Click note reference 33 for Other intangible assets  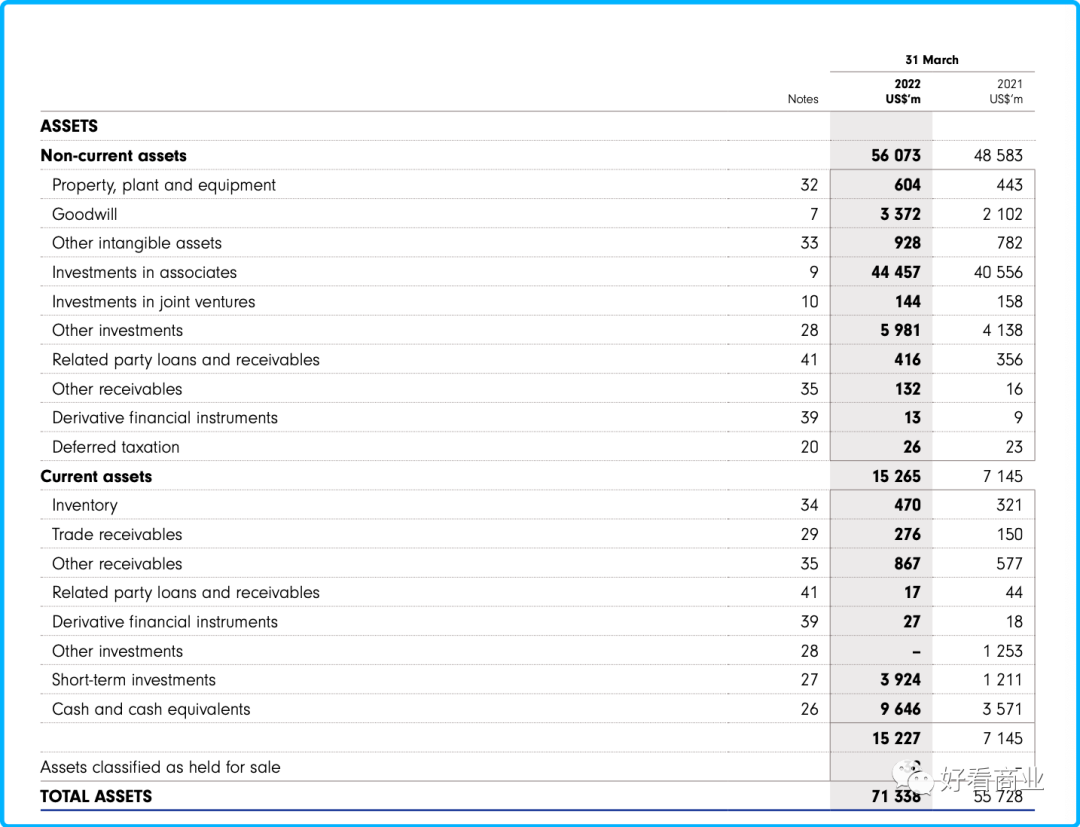(x=808, y=243)
